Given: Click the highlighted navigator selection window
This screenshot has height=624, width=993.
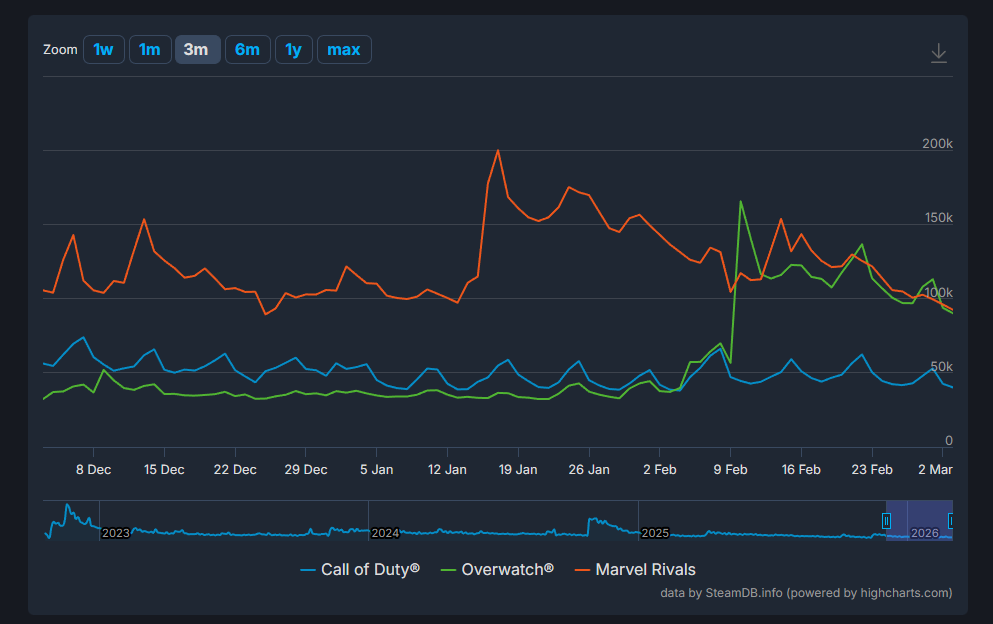Looking at the screenshot, I should [x=918, y=520].
